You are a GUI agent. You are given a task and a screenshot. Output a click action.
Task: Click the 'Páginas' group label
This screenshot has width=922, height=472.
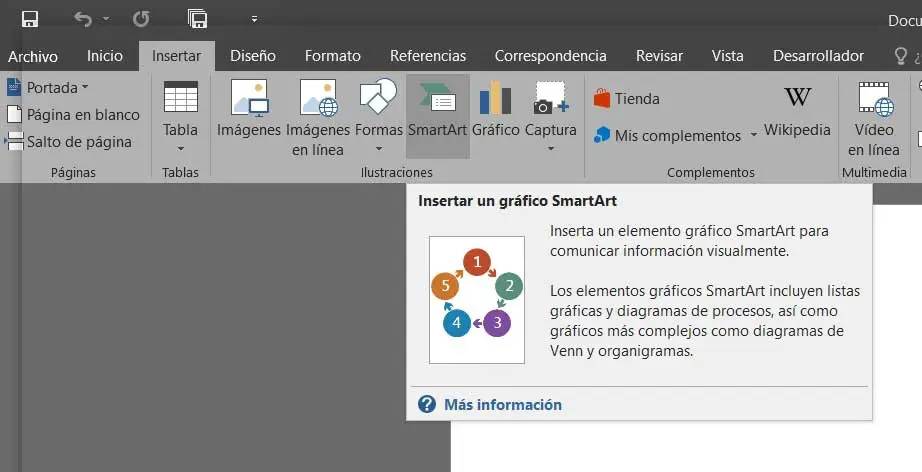click(x=73, y=172)
